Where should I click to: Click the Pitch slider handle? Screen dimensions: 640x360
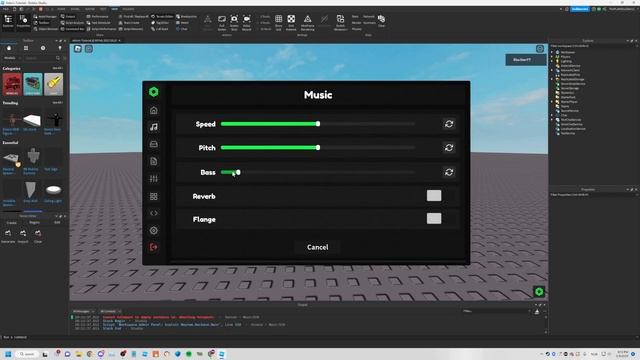point(318,148)
